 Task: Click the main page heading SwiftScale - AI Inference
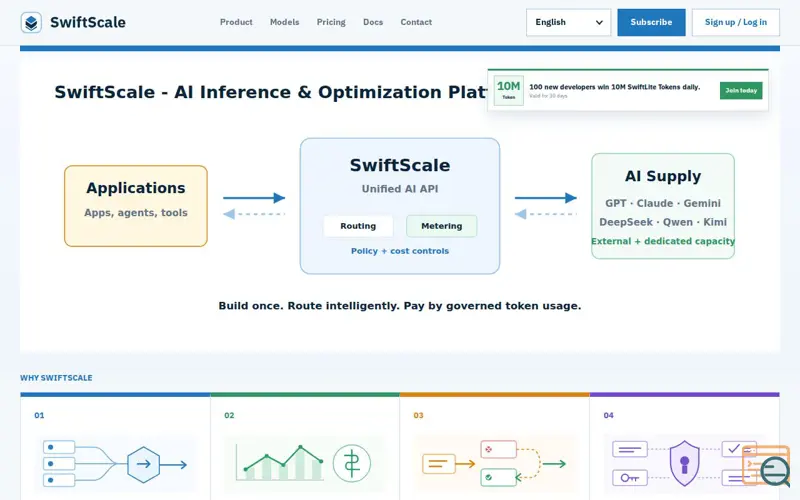[270, 92]
